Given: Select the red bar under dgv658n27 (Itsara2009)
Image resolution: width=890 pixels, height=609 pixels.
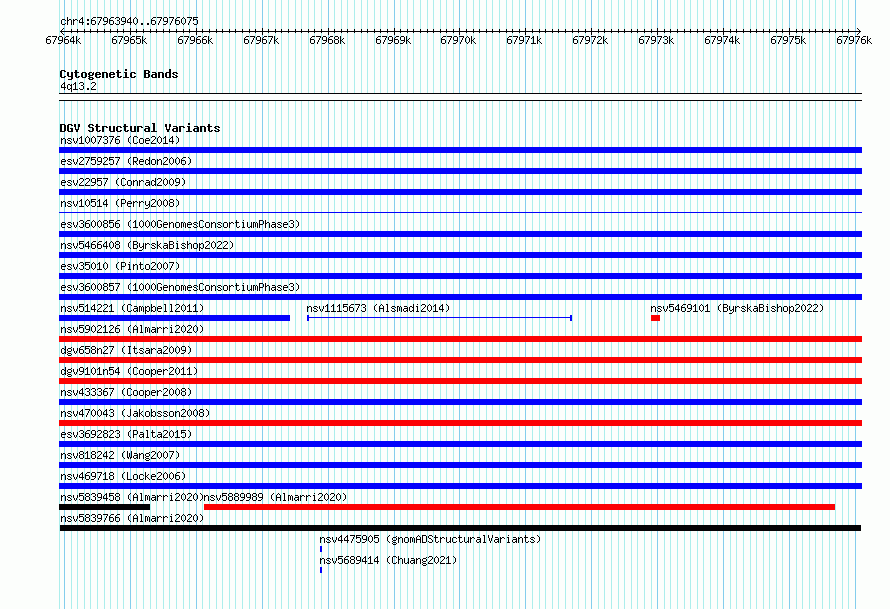Looking at the screenshot, I should point(460,360).
